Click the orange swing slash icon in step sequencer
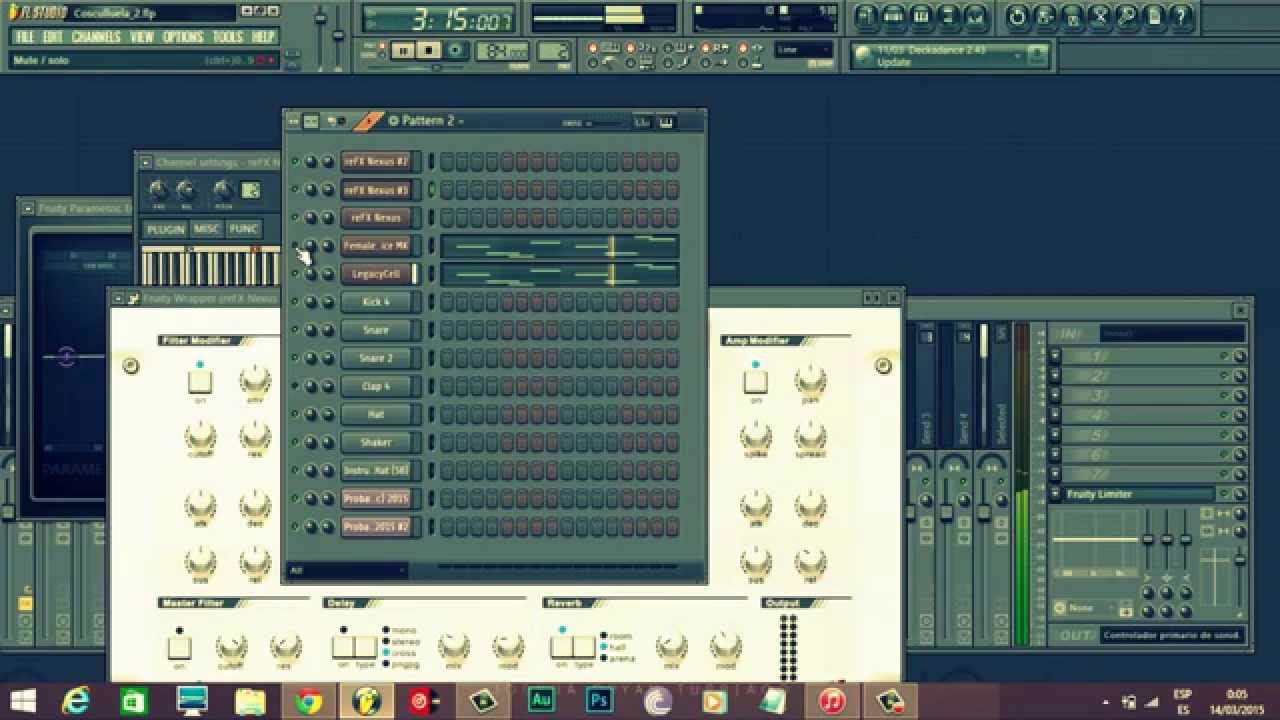Screen dimensions: 1280x720 click(x=368, y=121)
